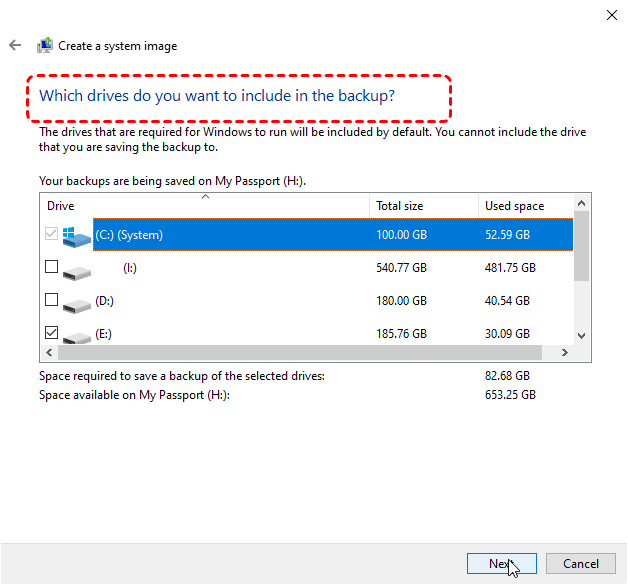This screenshot has height=585, width=628.
Task: Click the horizontal scrollbar left arrow
Action: point(47,353)
